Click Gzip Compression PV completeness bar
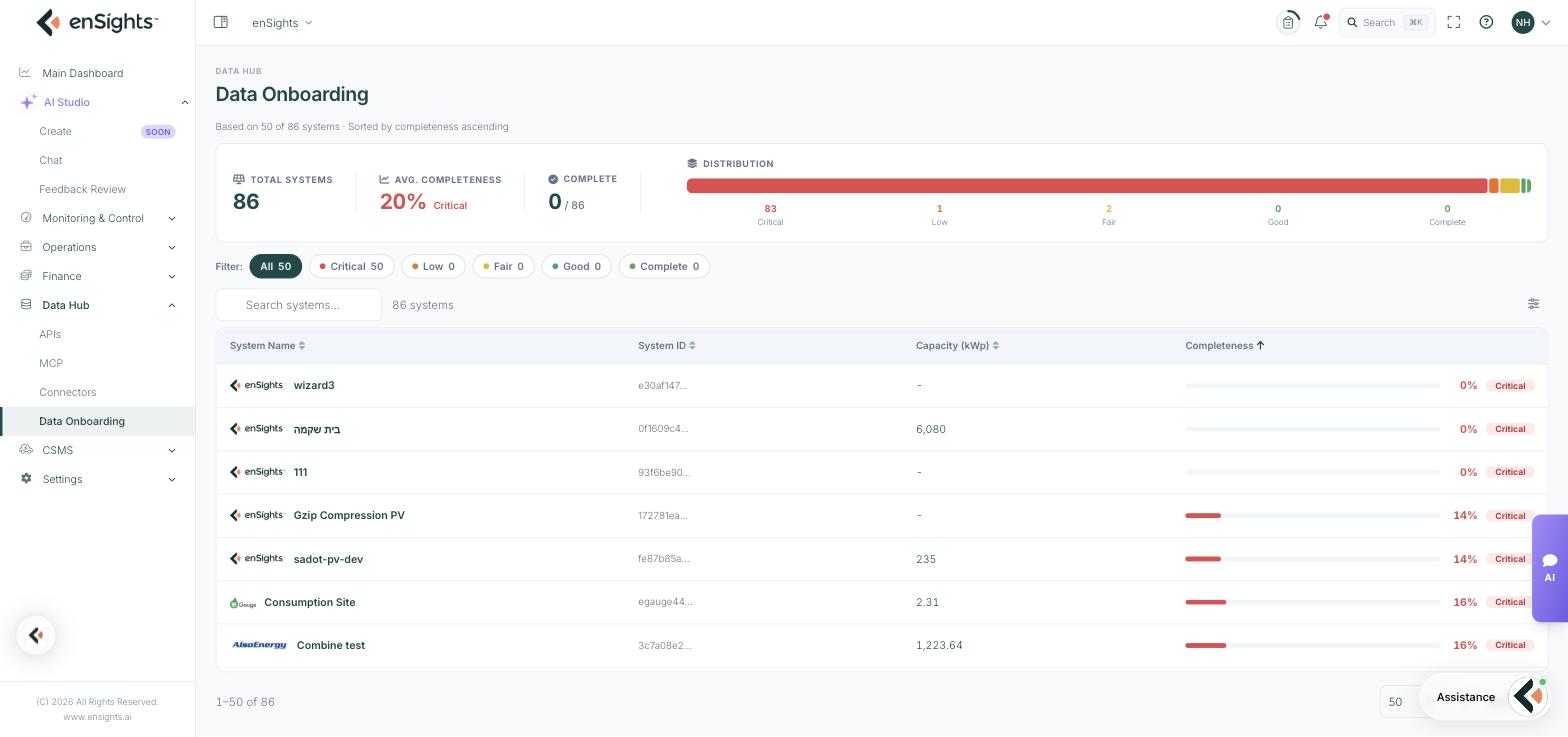Screen dimensions: 1568x737 pyautogui.click(x=1312, y=515)
